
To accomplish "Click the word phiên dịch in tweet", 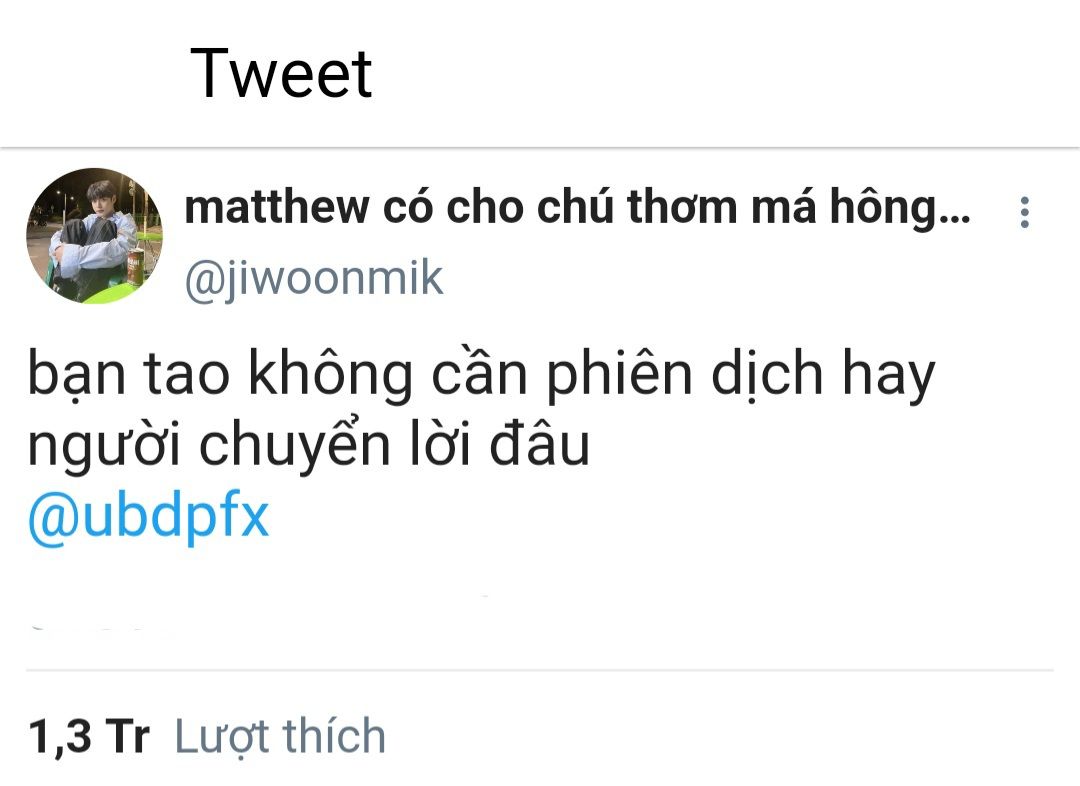I will point(685,375).
